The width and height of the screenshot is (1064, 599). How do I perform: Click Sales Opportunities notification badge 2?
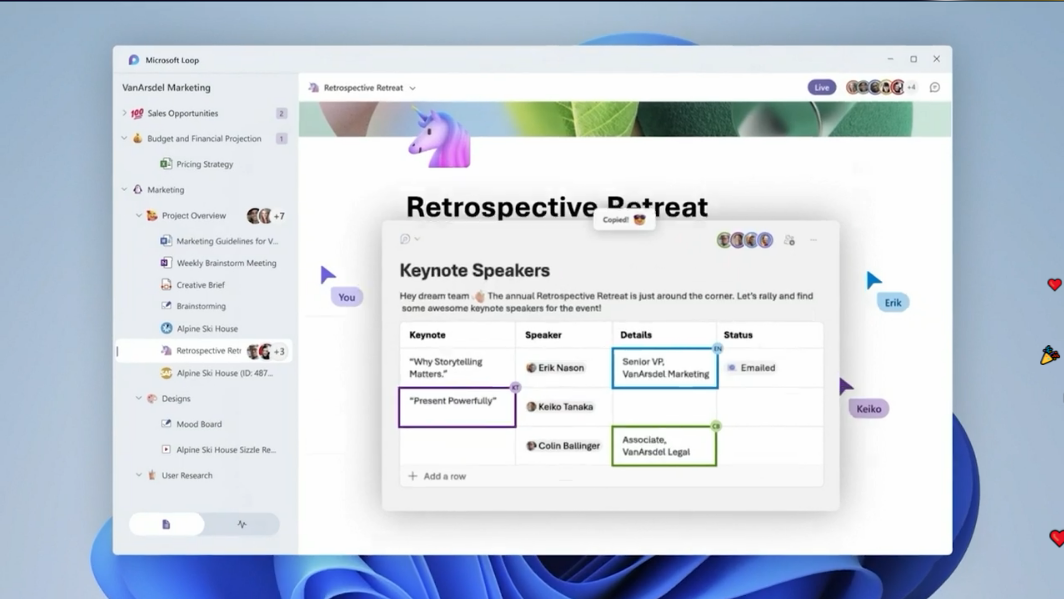point(281,113)
